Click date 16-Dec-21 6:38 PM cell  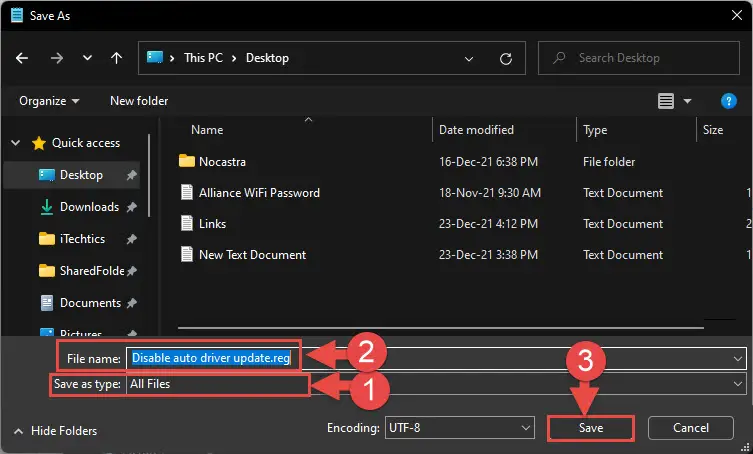488,162
